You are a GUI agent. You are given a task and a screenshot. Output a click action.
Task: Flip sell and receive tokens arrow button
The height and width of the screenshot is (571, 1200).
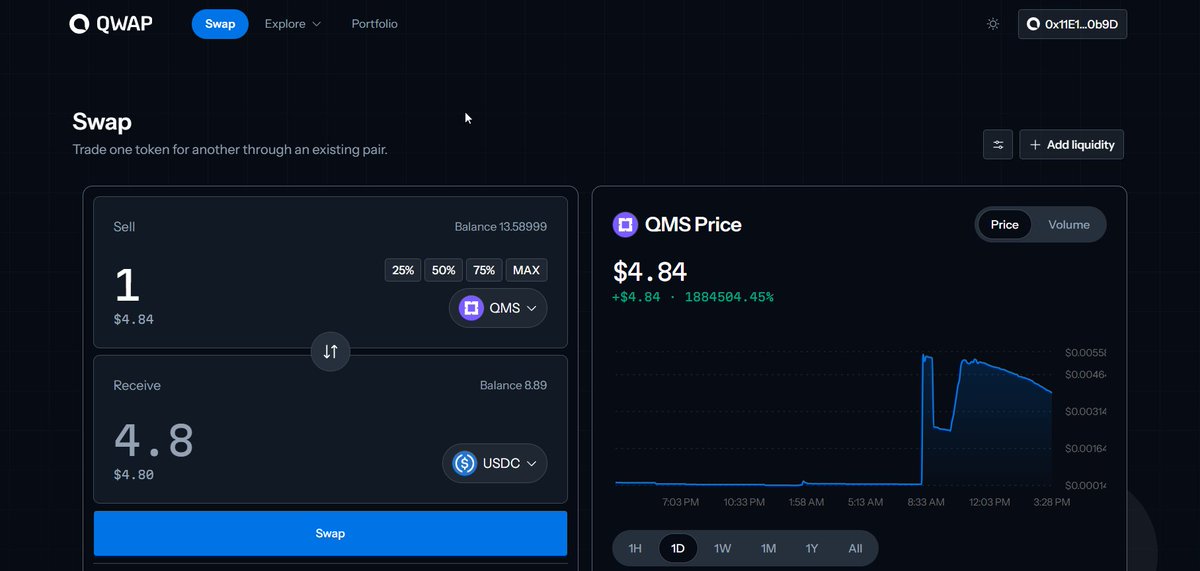(331, 351)
